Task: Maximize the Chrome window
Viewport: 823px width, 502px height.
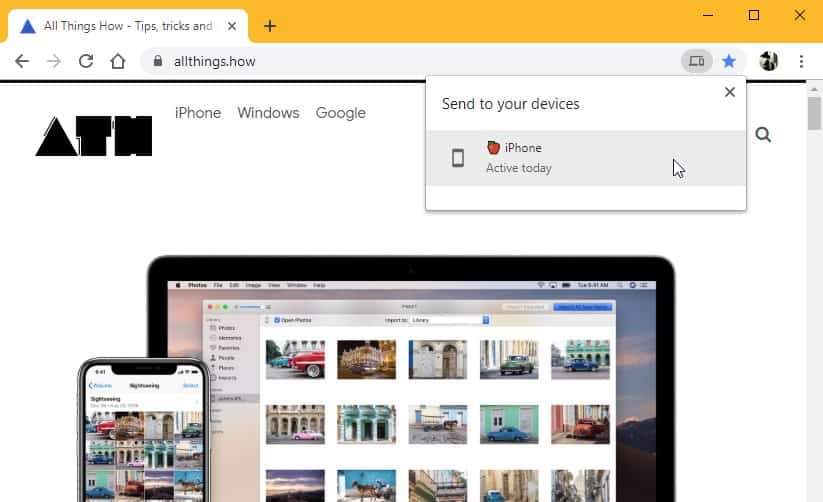Action: [754, 15]
